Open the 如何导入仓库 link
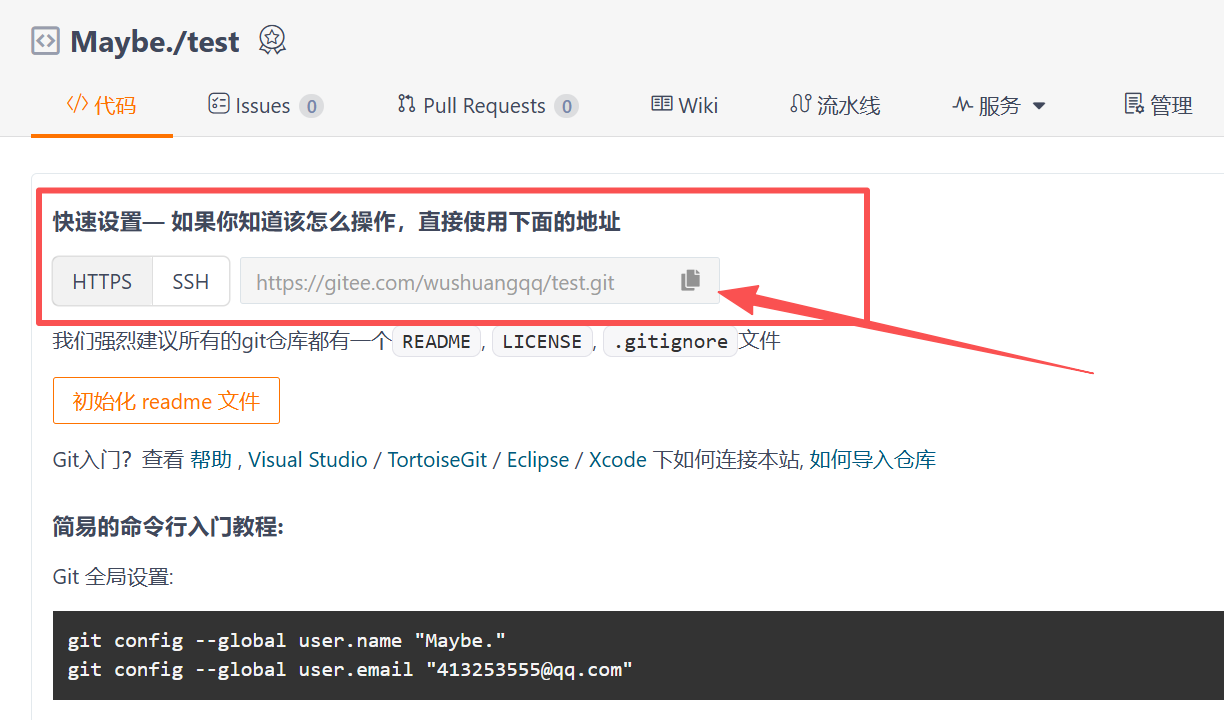The height and width of the screenshot is (720, 1224). (873, 460)
